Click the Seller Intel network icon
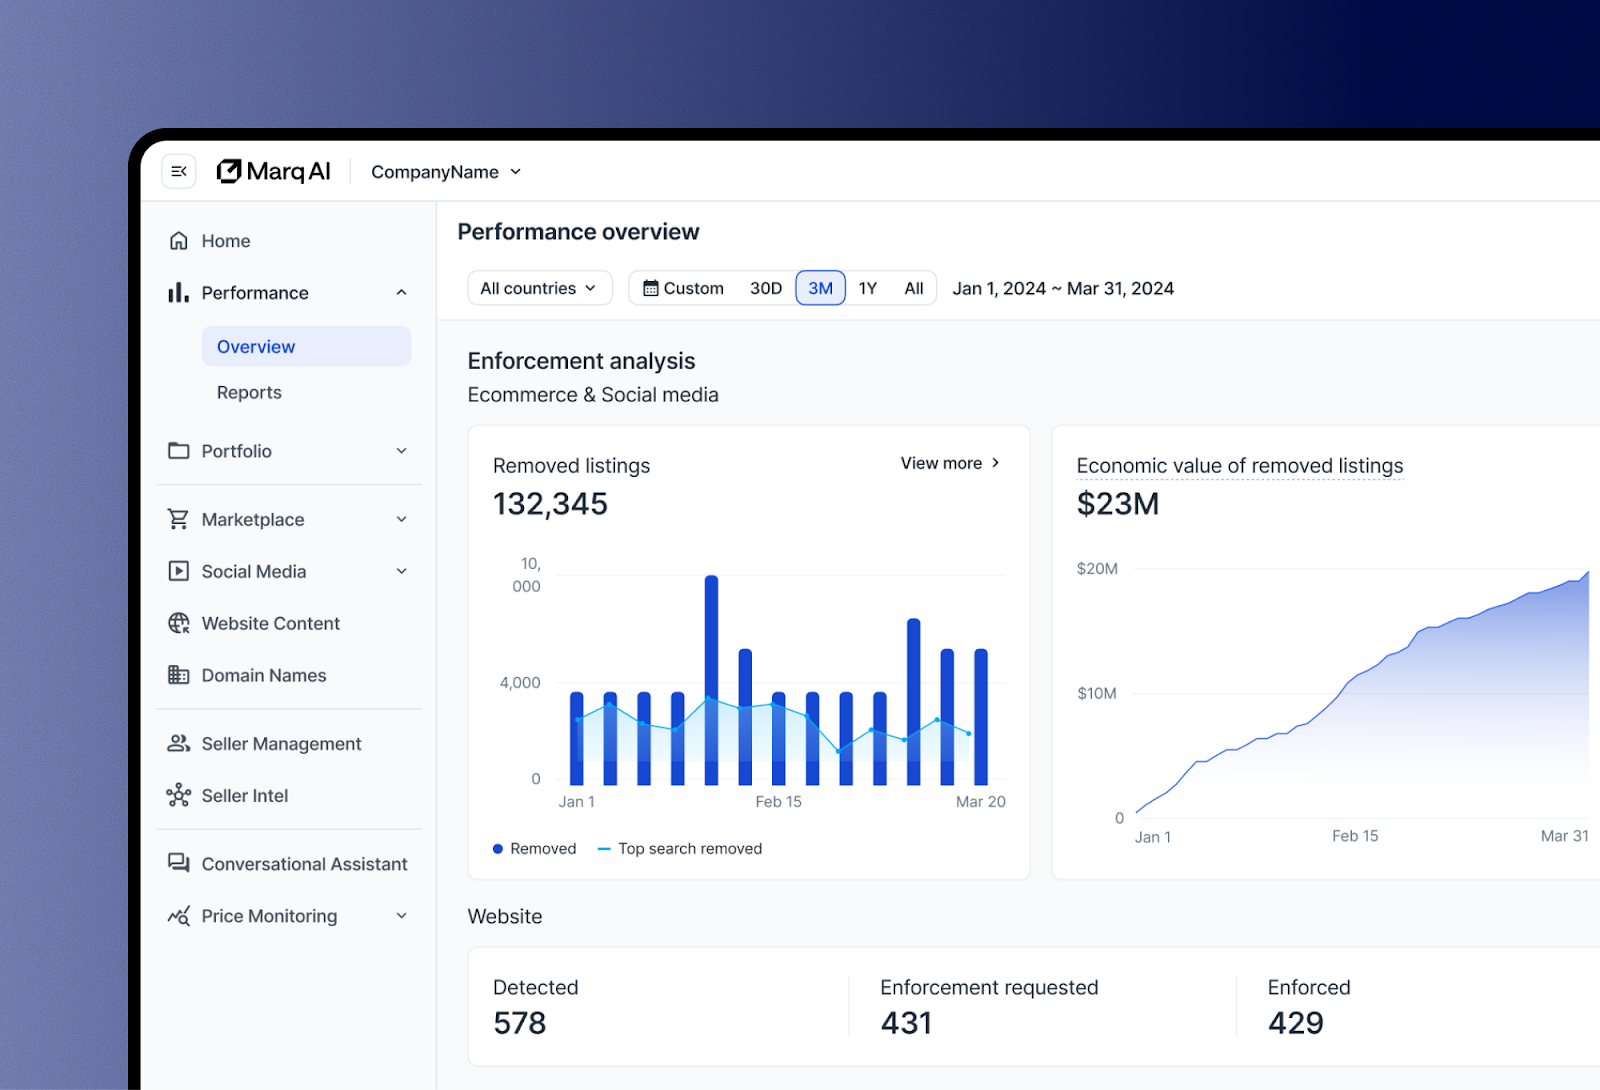Screen dimensions: 1600x1090 [x=179, y=795]
